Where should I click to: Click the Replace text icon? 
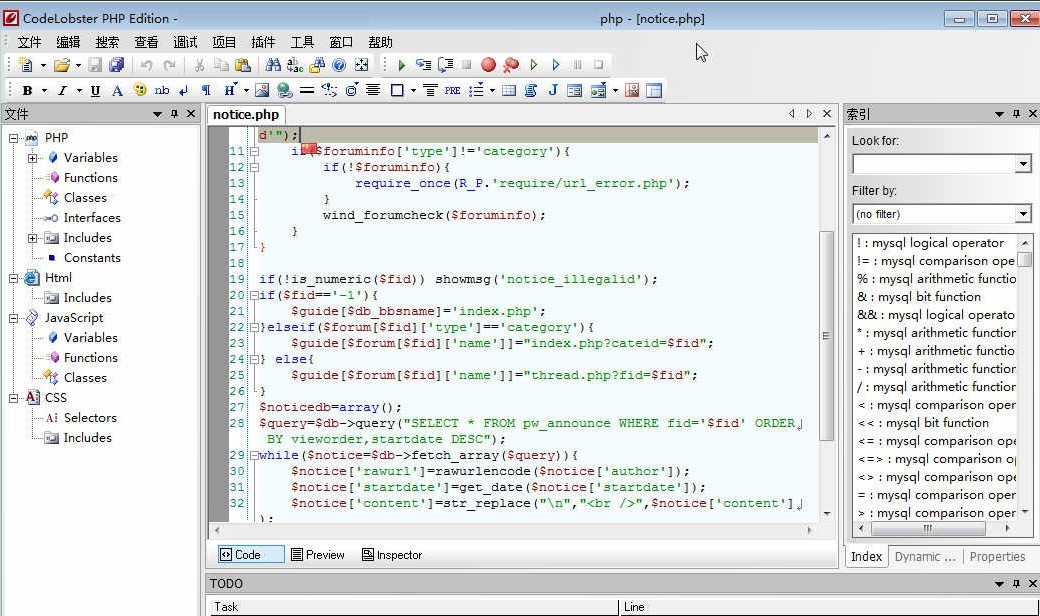point(294,64)
